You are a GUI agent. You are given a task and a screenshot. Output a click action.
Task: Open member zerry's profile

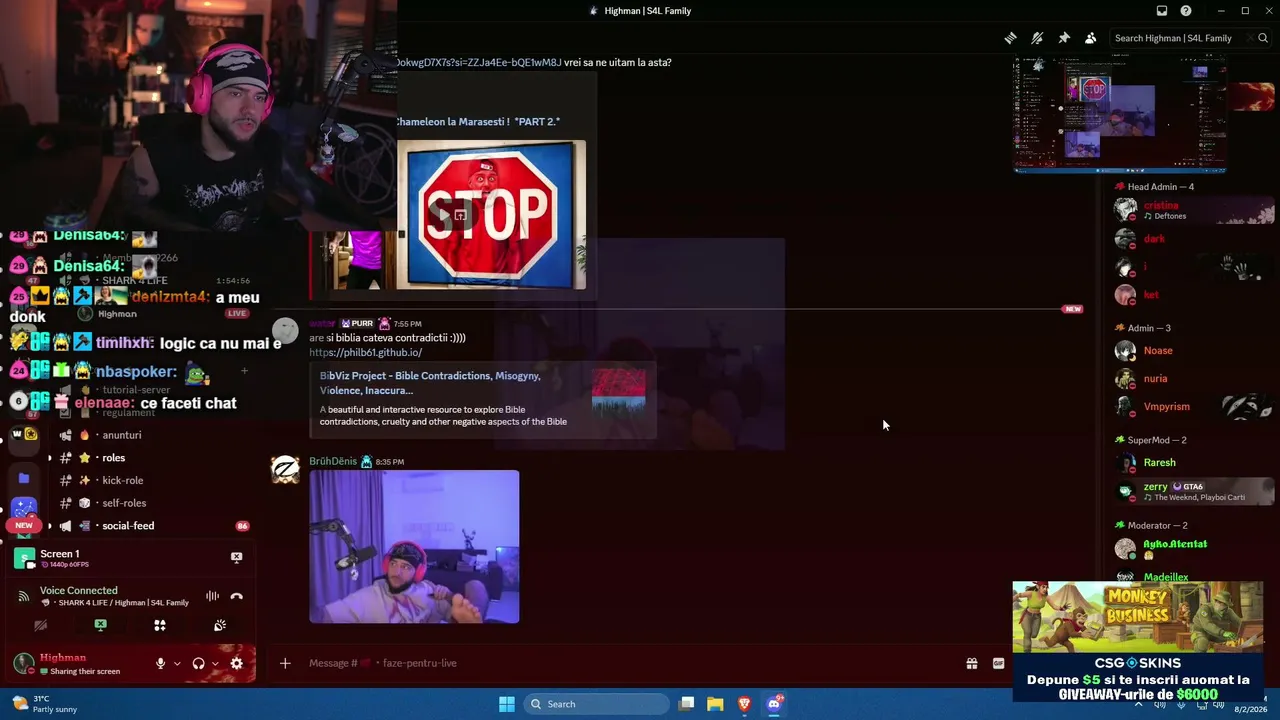click(1194, 491)
